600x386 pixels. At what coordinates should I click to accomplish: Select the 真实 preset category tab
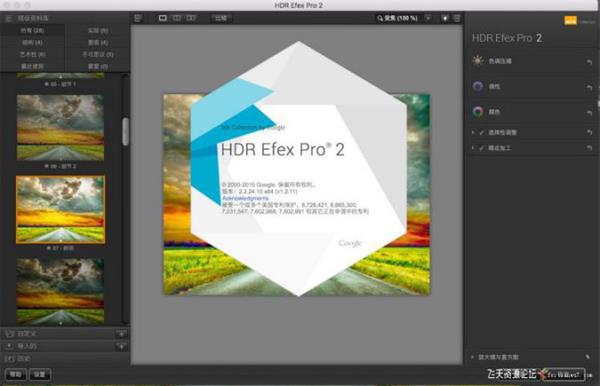[98, 30]
